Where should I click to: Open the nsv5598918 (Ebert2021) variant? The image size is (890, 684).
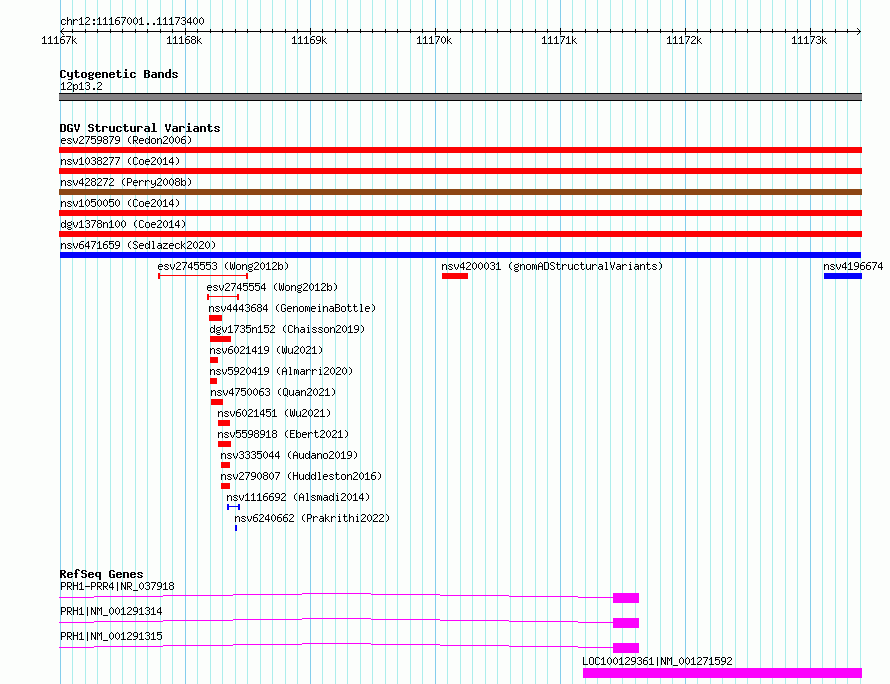click(x=283, y=434)
